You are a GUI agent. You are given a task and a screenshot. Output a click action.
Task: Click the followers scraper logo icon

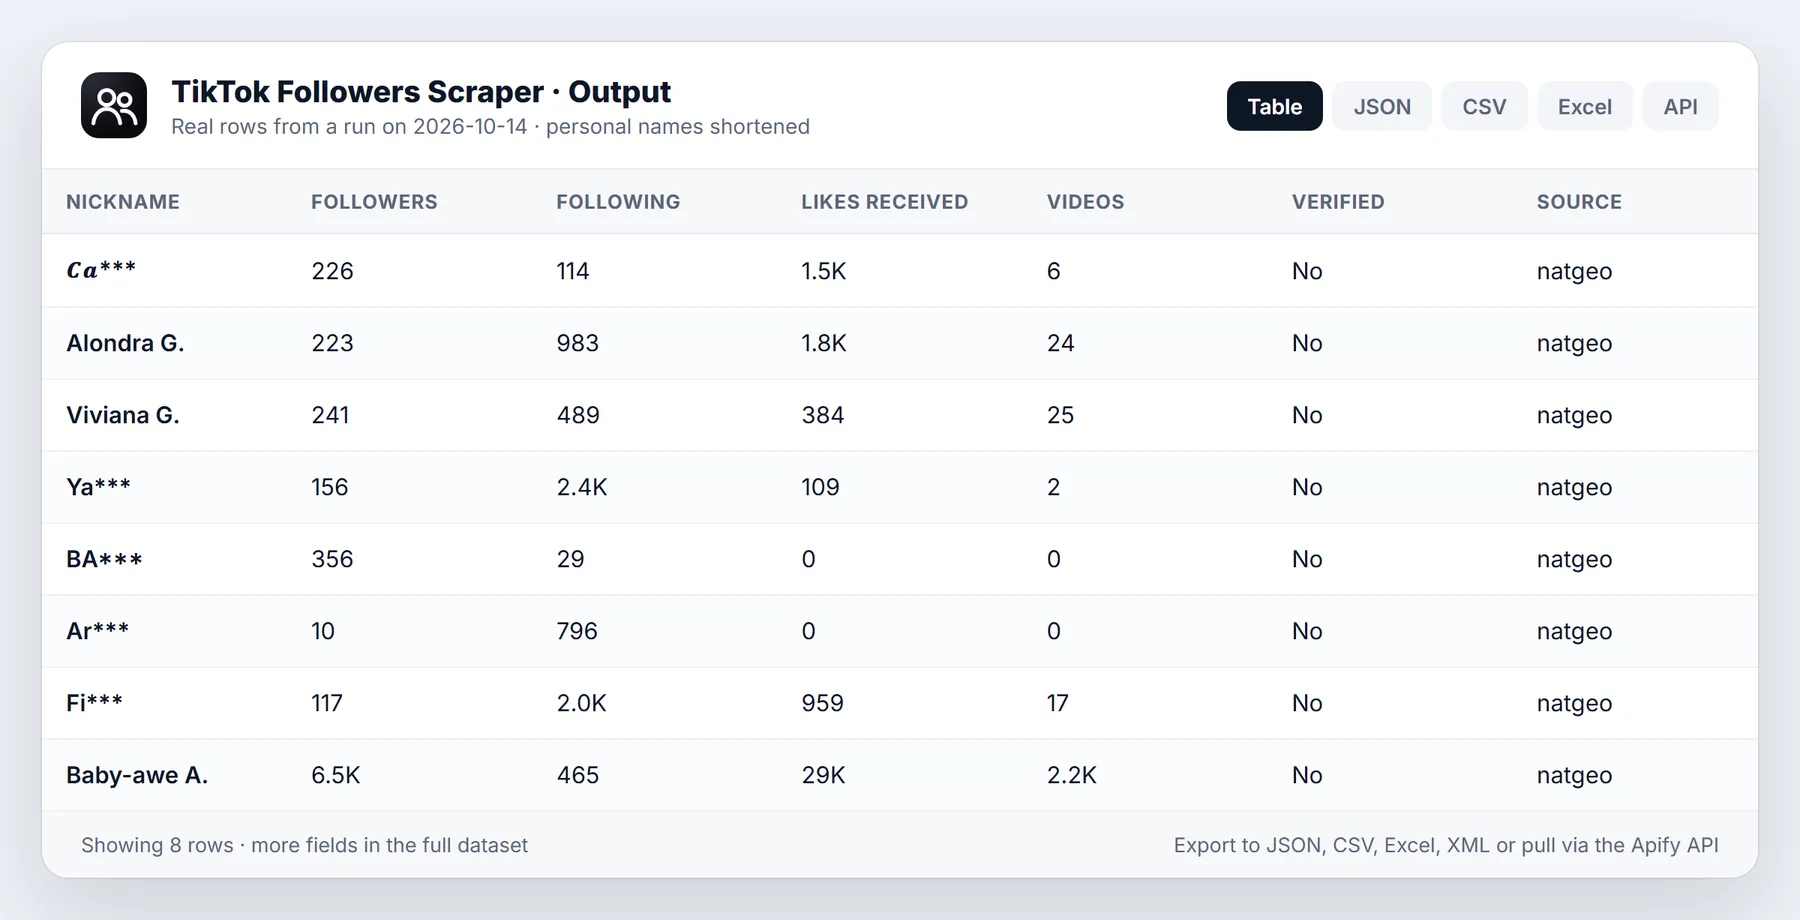(114, 105)
